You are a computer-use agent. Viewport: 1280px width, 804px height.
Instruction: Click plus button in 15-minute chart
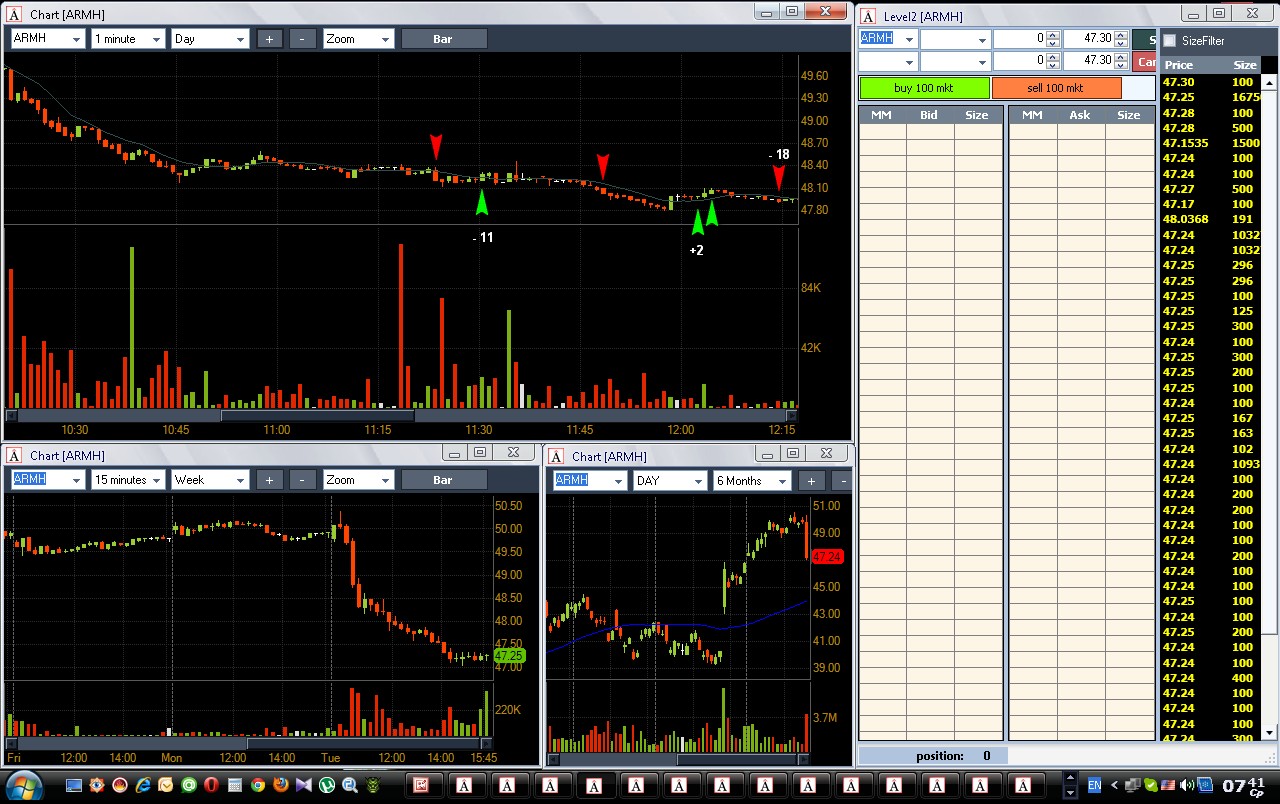coord(269,480)
